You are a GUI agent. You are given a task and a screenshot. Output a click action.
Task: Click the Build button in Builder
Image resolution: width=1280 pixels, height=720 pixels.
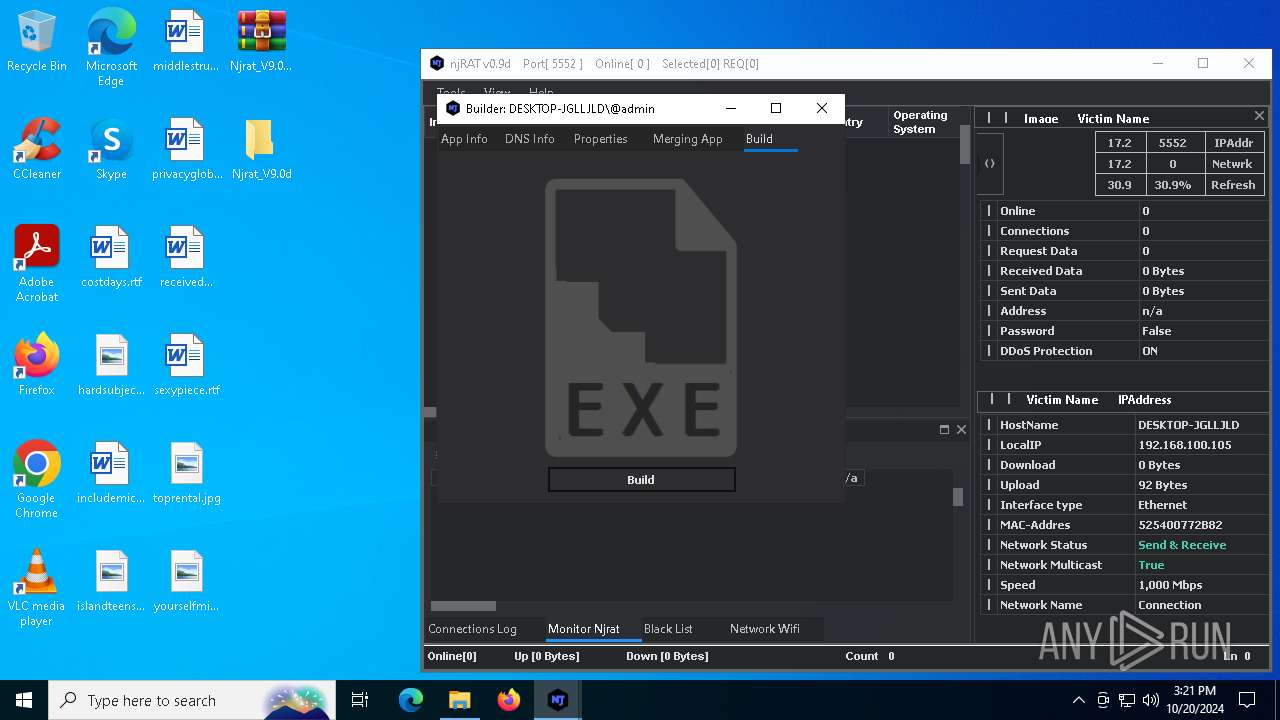coord(641,480)
